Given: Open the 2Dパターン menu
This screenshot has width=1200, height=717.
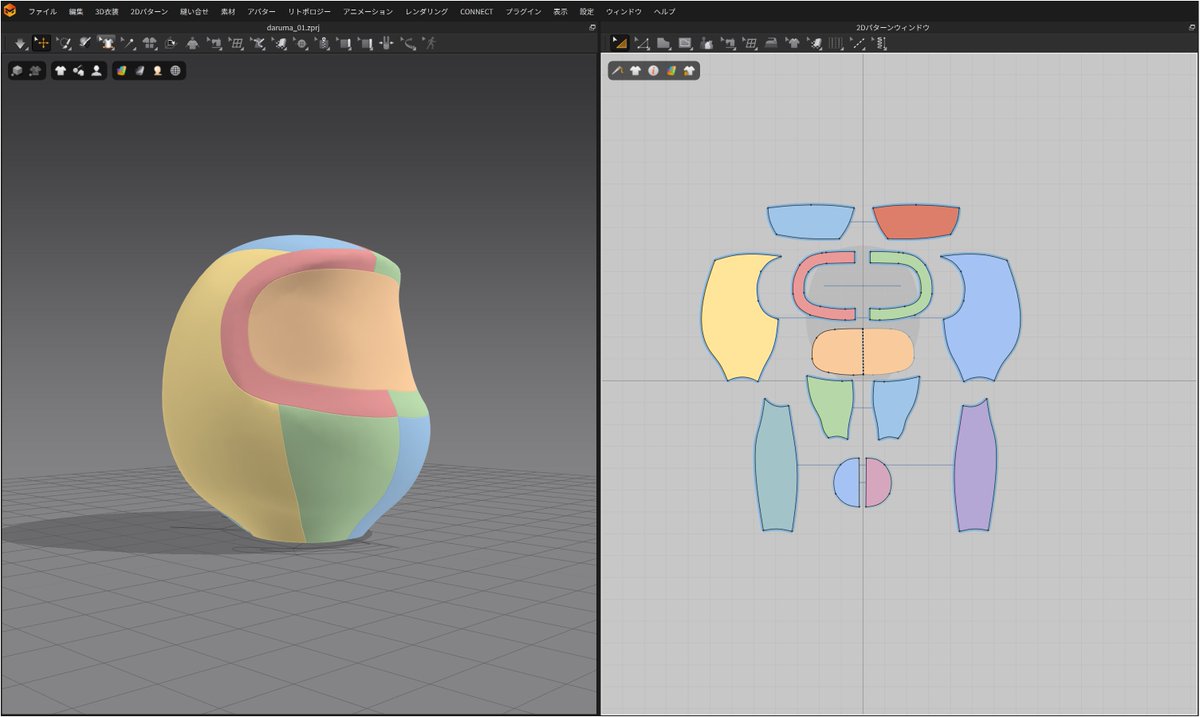Looking at the screenshot, I should tap(149, 11).
